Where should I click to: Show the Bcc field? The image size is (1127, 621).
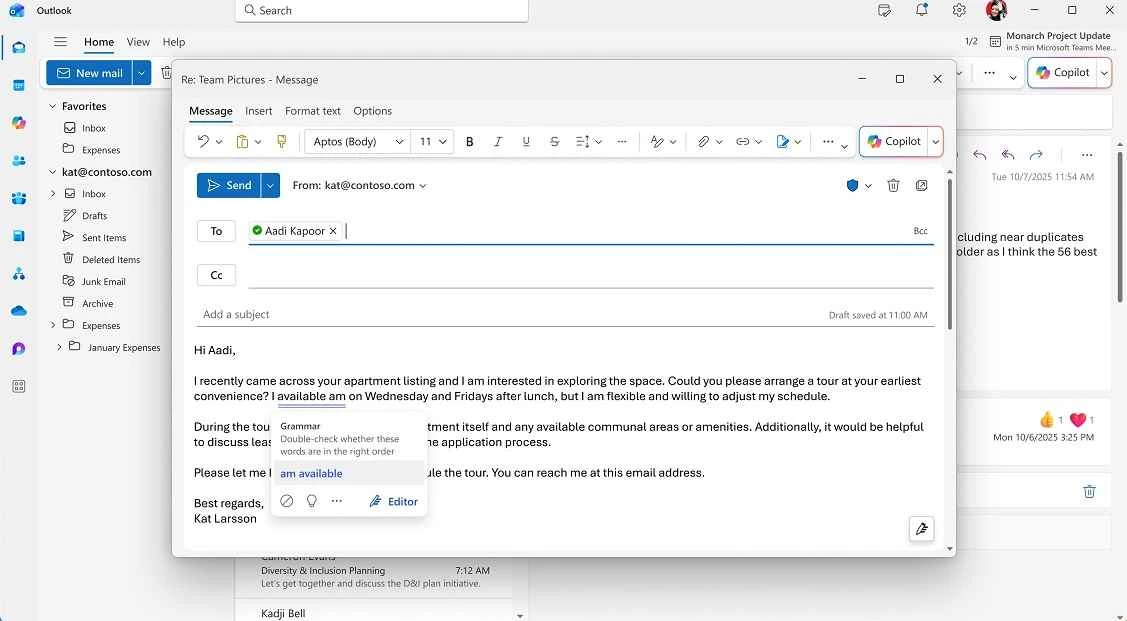click(x=921, y=231)
